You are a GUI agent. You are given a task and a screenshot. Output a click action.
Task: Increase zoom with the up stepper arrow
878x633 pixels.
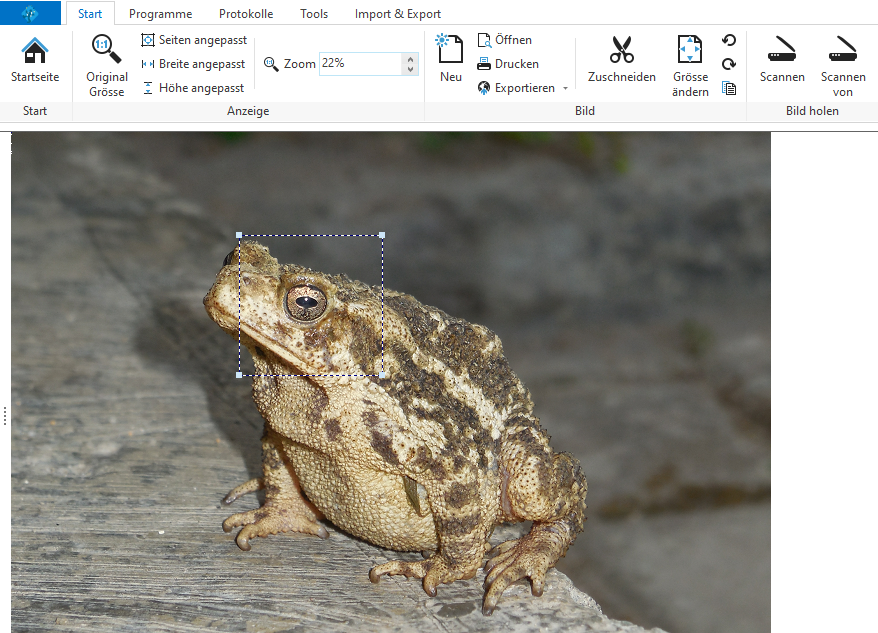pyautogui.click(x=410, y=58)
